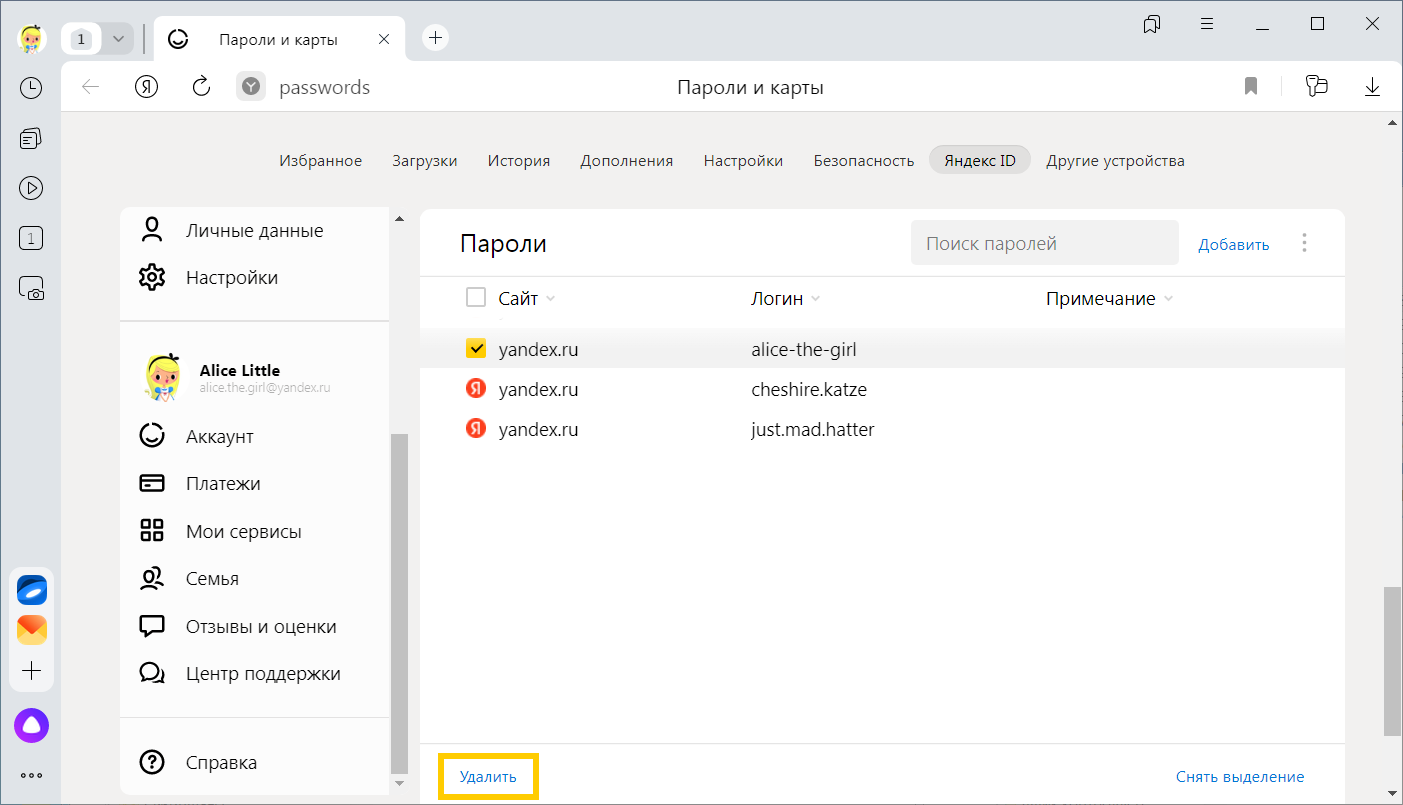1403x805 pixels.
Task: Open the Настройки top tab
Action: click(x=743, y=160)
